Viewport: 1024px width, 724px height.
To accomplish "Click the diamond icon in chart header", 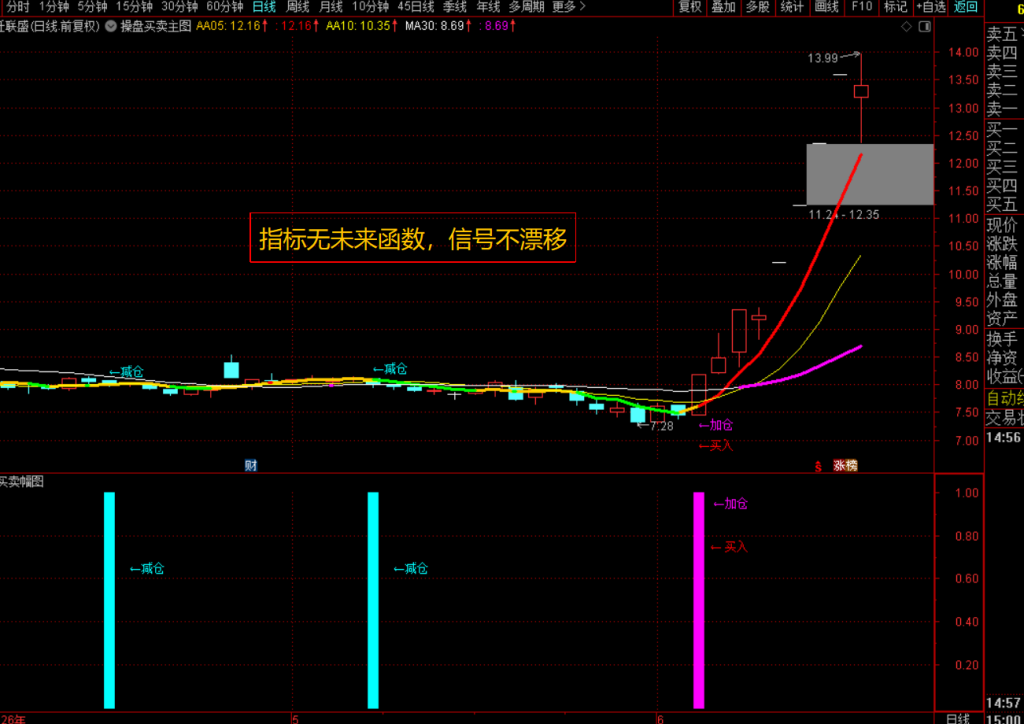I will click(x=906, y=26).
